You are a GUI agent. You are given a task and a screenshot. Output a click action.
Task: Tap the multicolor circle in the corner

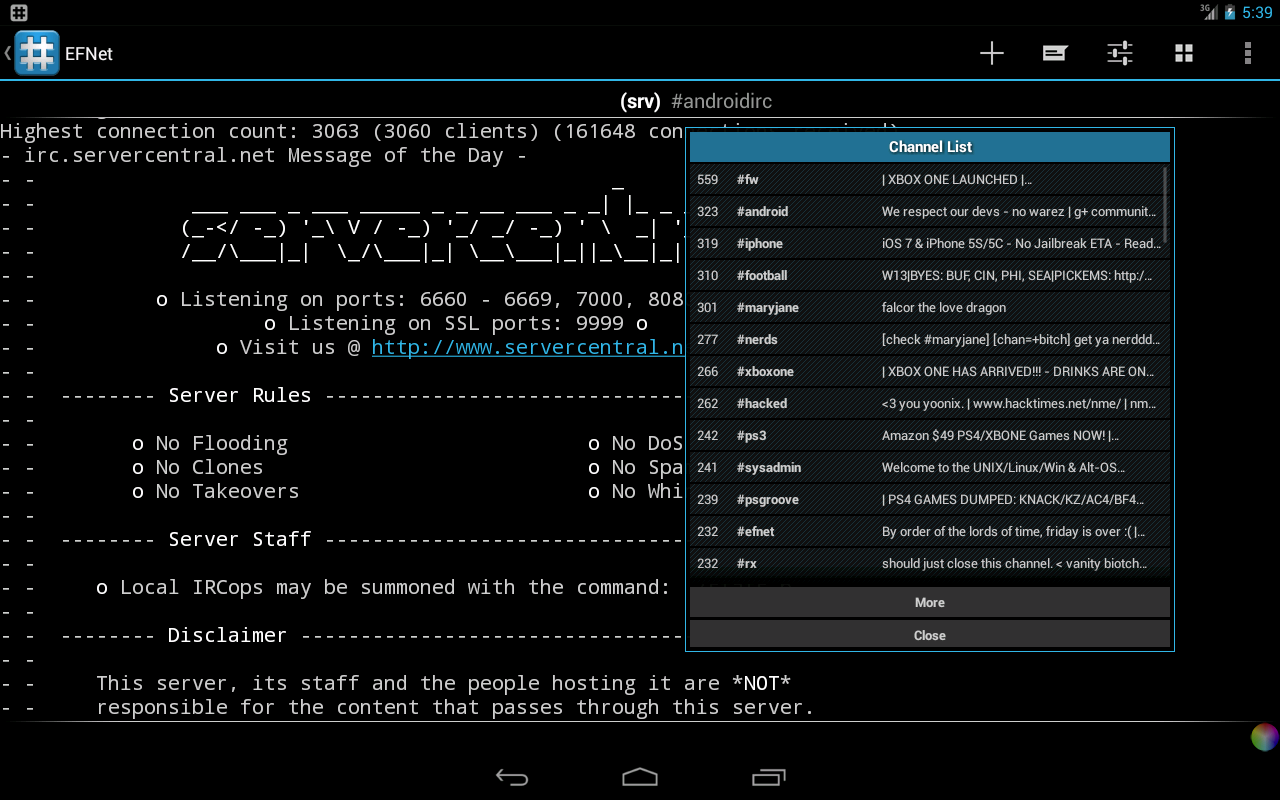pyautogui.click(x=1264, y=737)
